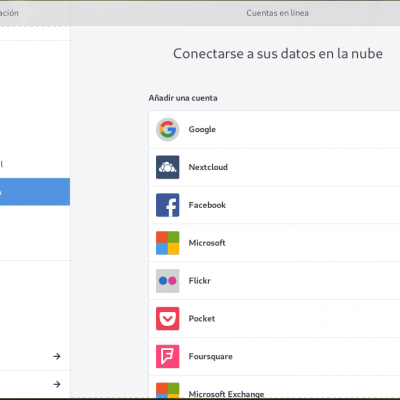Click the Cuentas en línea title
The width and height of the screenshot is (400, 400).
pos(277,13)
